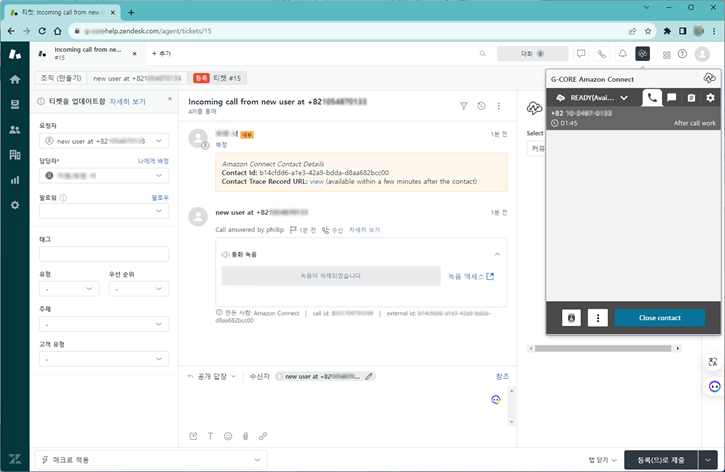Click the ticket conversation filter icon
Viewport: 725px width, 472px height.
pyautogui.click(x=463, y=106)
